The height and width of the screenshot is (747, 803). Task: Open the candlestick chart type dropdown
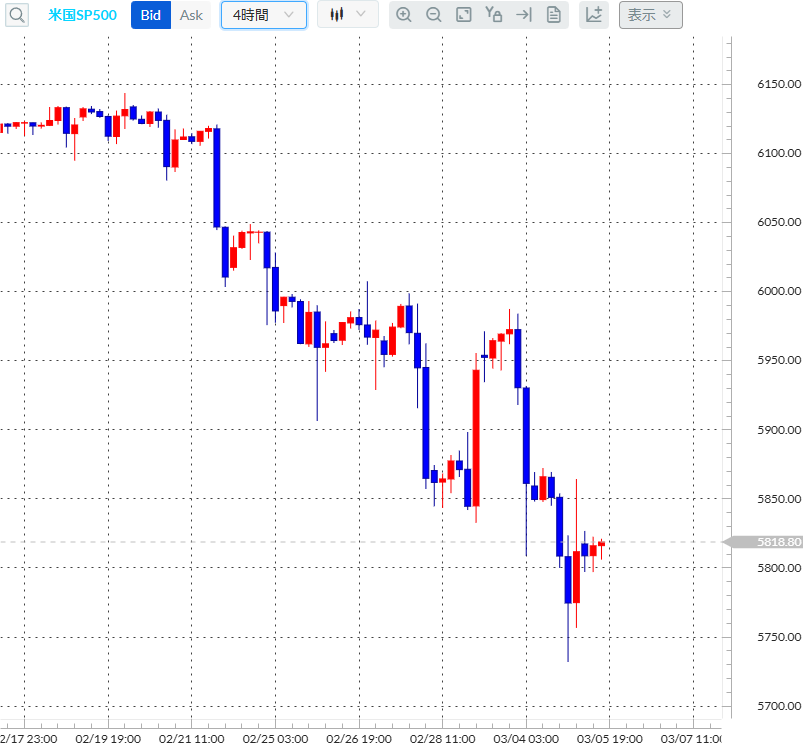pos(348,14)
